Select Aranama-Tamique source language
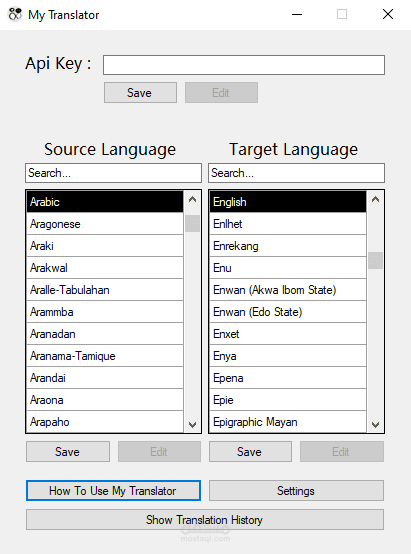The height and width of the screenshot is (554, 411). tap(105, 356)
